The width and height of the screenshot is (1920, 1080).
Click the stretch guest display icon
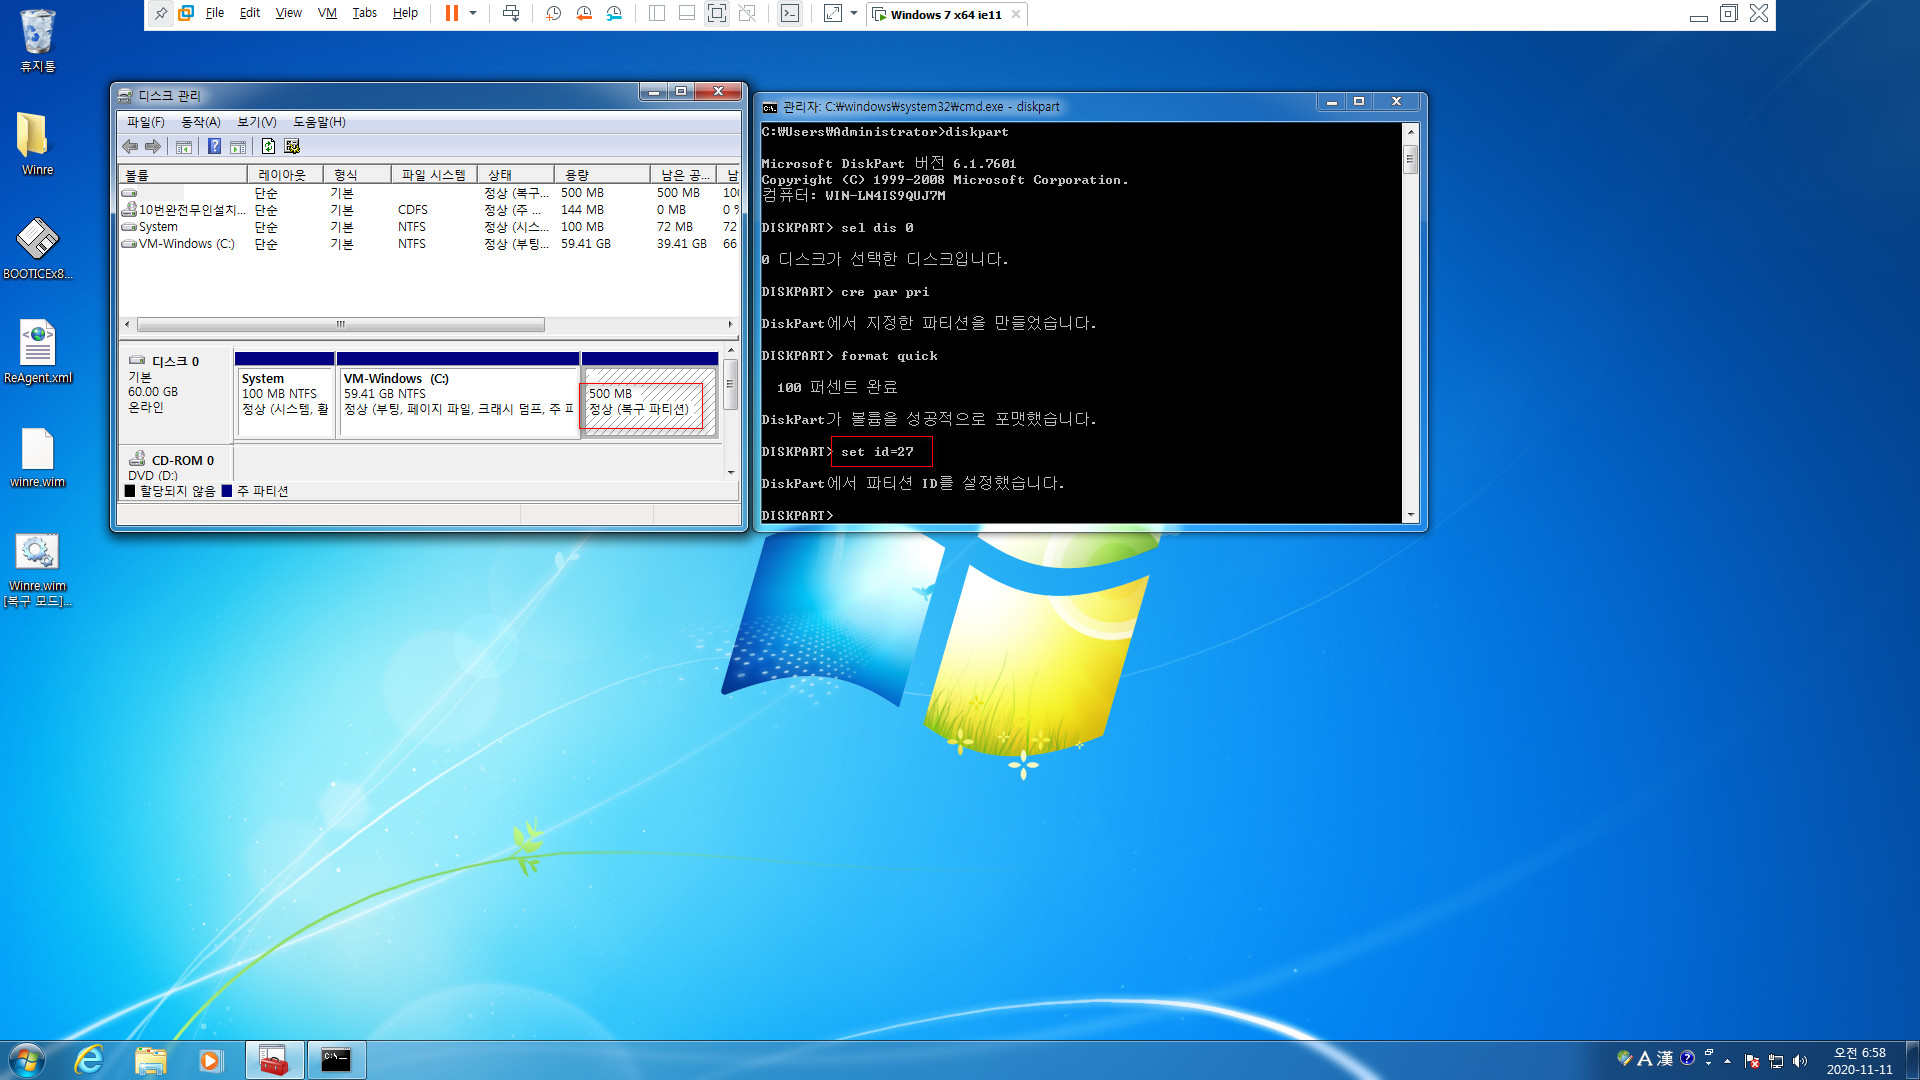833,14
